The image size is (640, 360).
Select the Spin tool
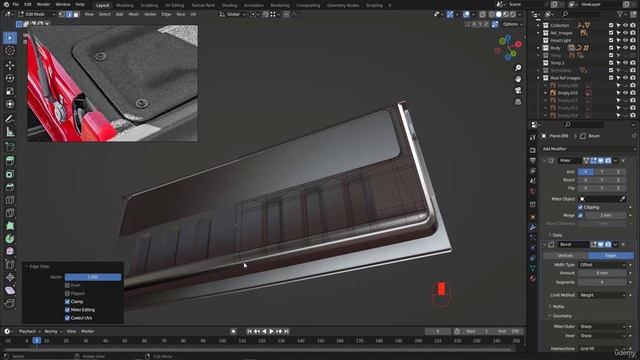(x=10, y=239)
